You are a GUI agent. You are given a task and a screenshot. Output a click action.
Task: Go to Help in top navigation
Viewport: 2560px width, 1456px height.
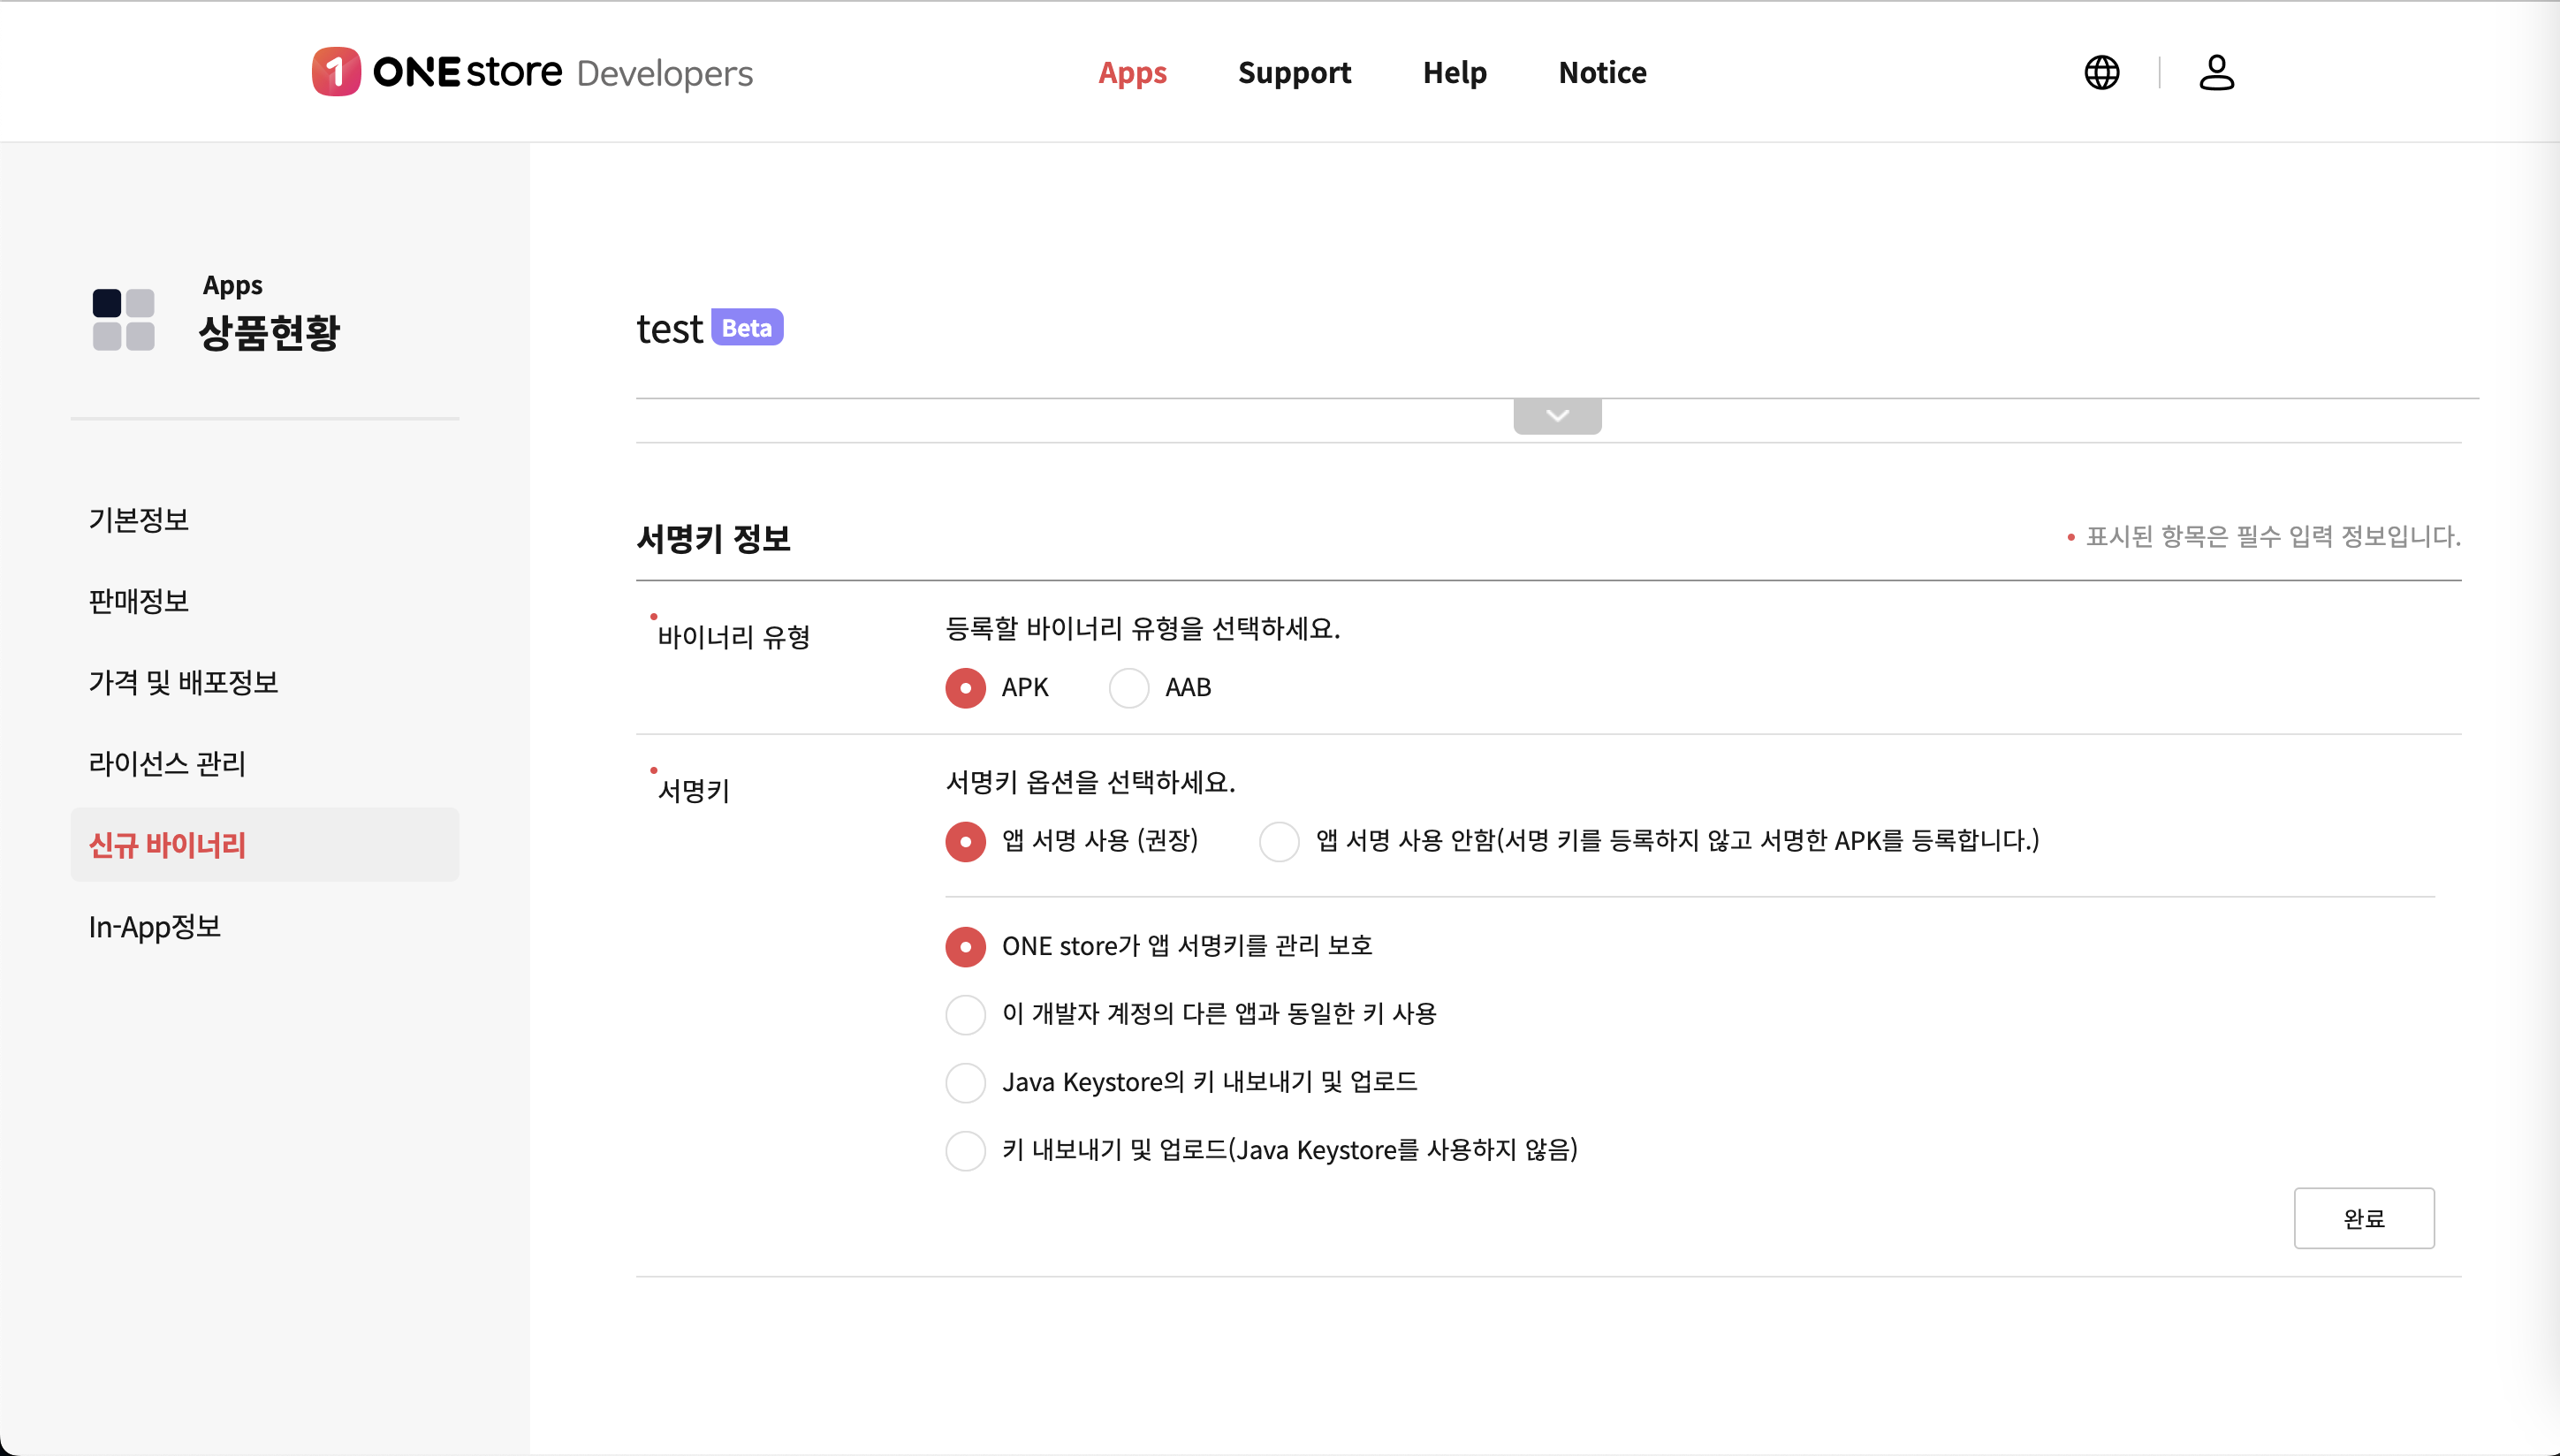click(1454, 72)
